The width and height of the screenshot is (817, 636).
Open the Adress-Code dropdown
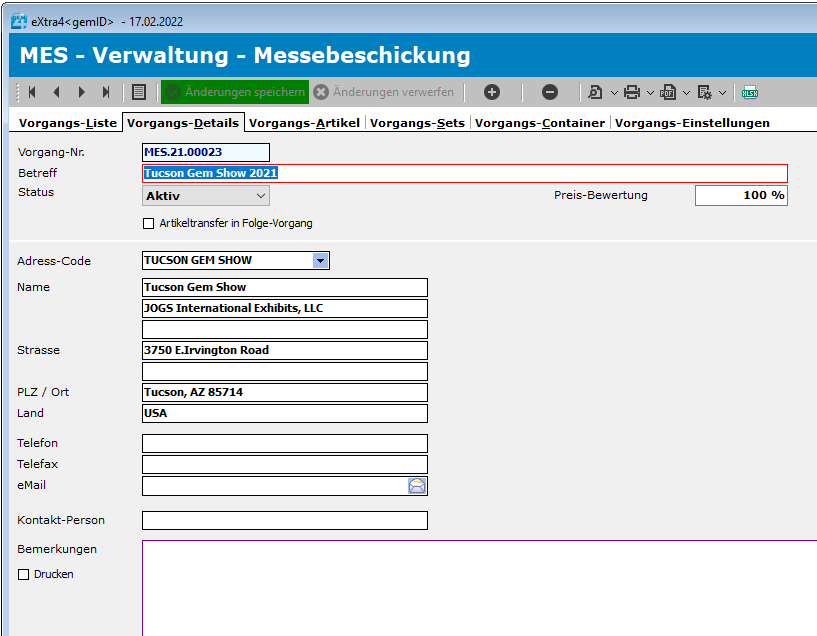[320, 259]
